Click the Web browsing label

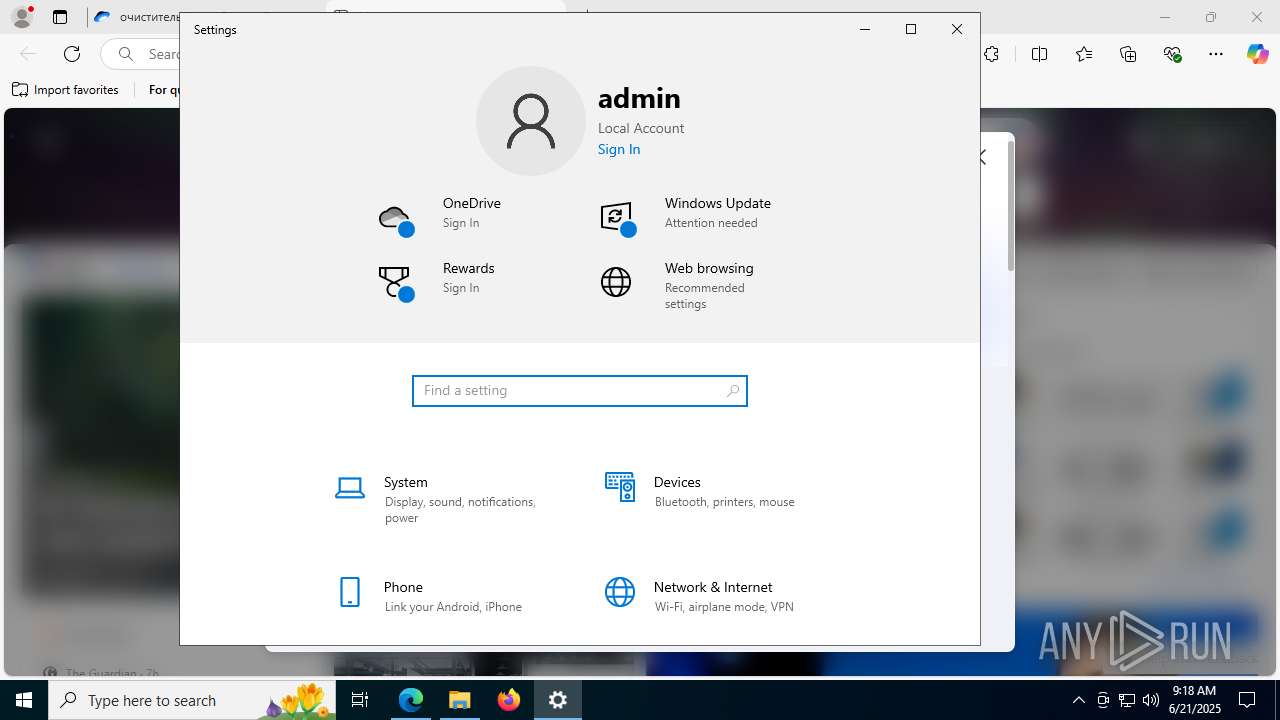coord(709,268)
